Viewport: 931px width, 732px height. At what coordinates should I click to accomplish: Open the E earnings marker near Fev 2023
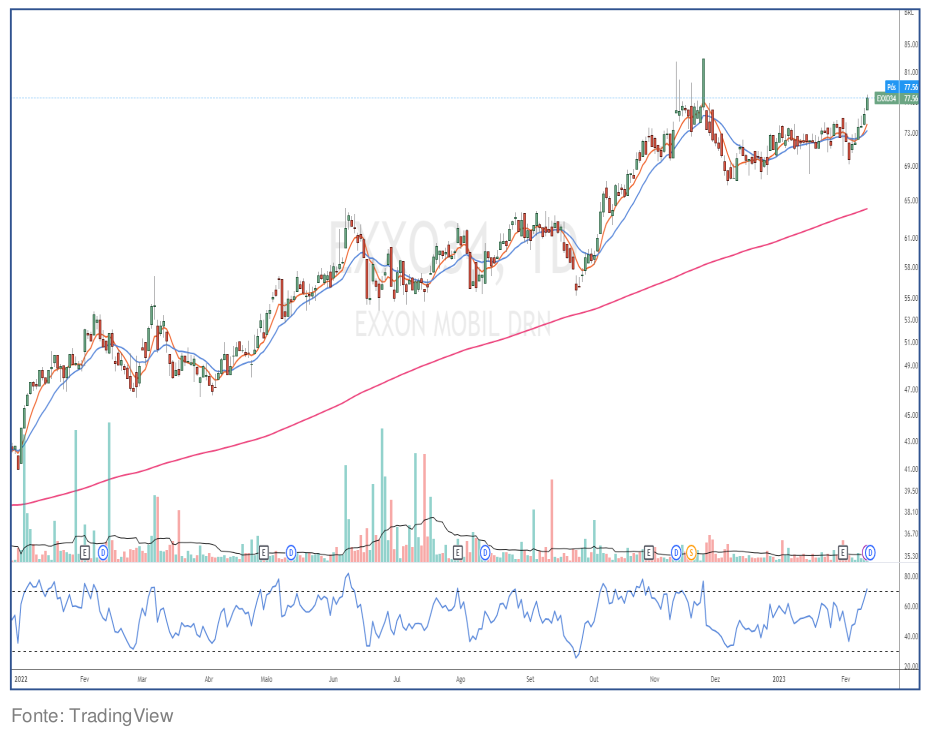(x=843, y=553)
